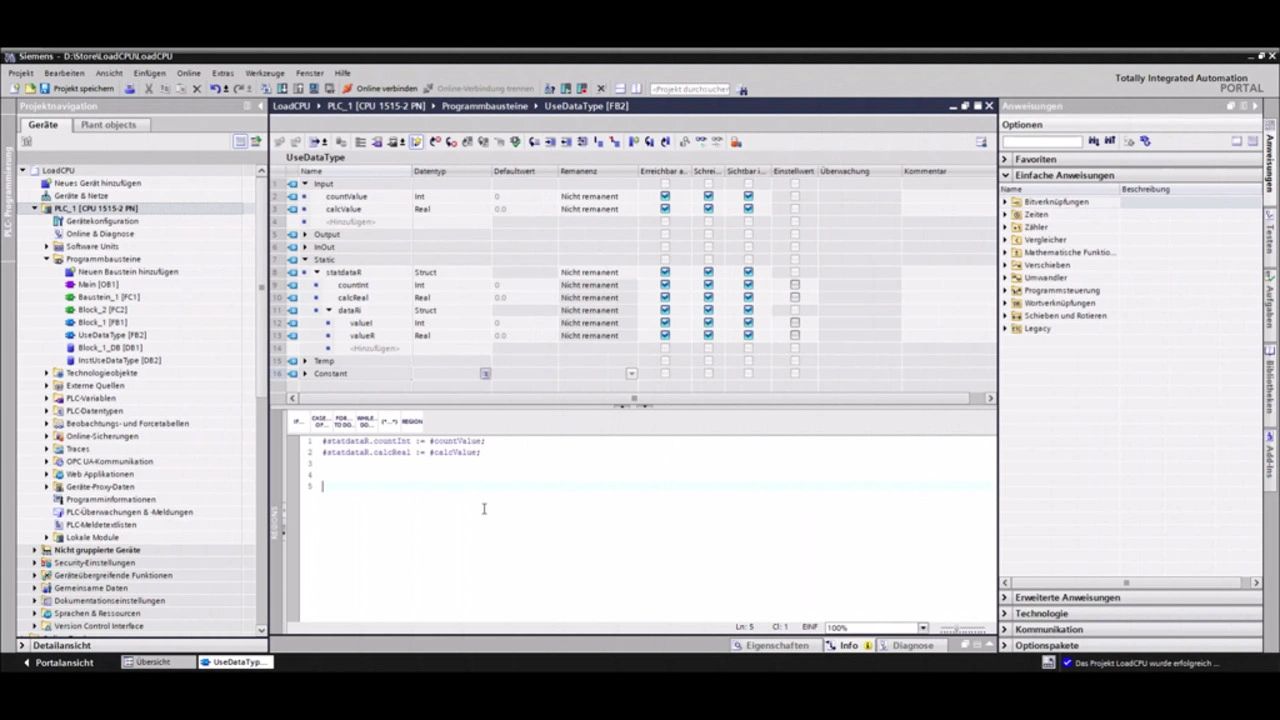Insert IF statement snippet in code editor

298,421
